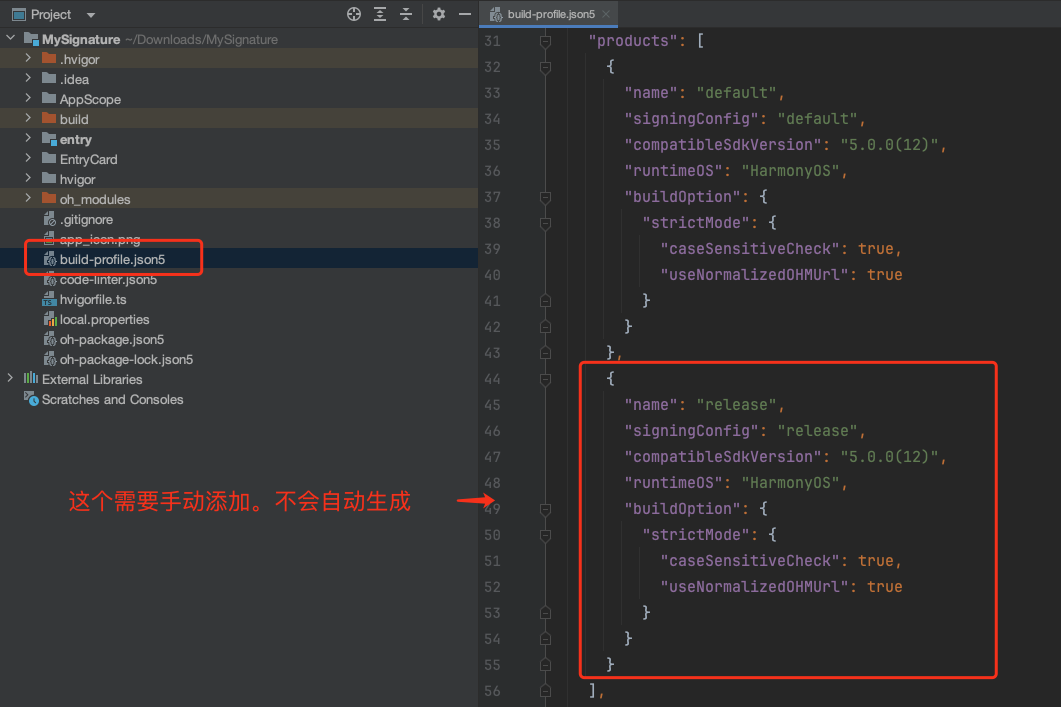Click the oh_modules folder icon
Viewport: 1061px width, 707px height.
coord(49,198)
